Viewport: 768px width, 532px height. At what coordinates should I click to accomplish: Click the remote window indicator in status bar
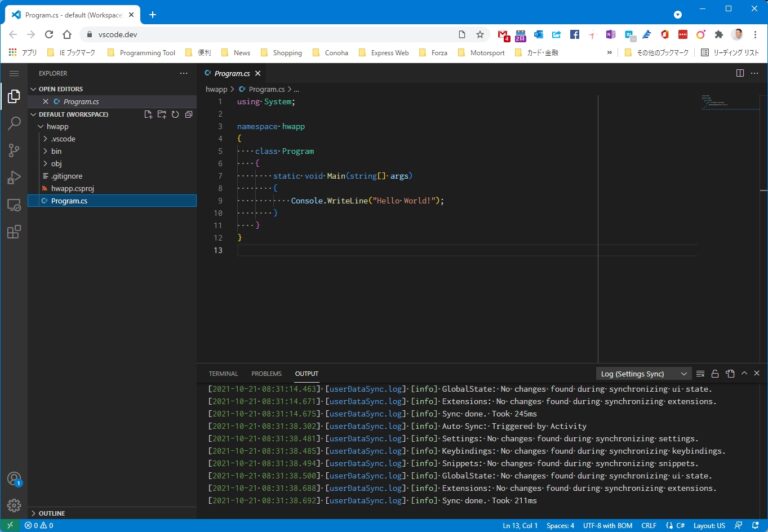point(10,525)
